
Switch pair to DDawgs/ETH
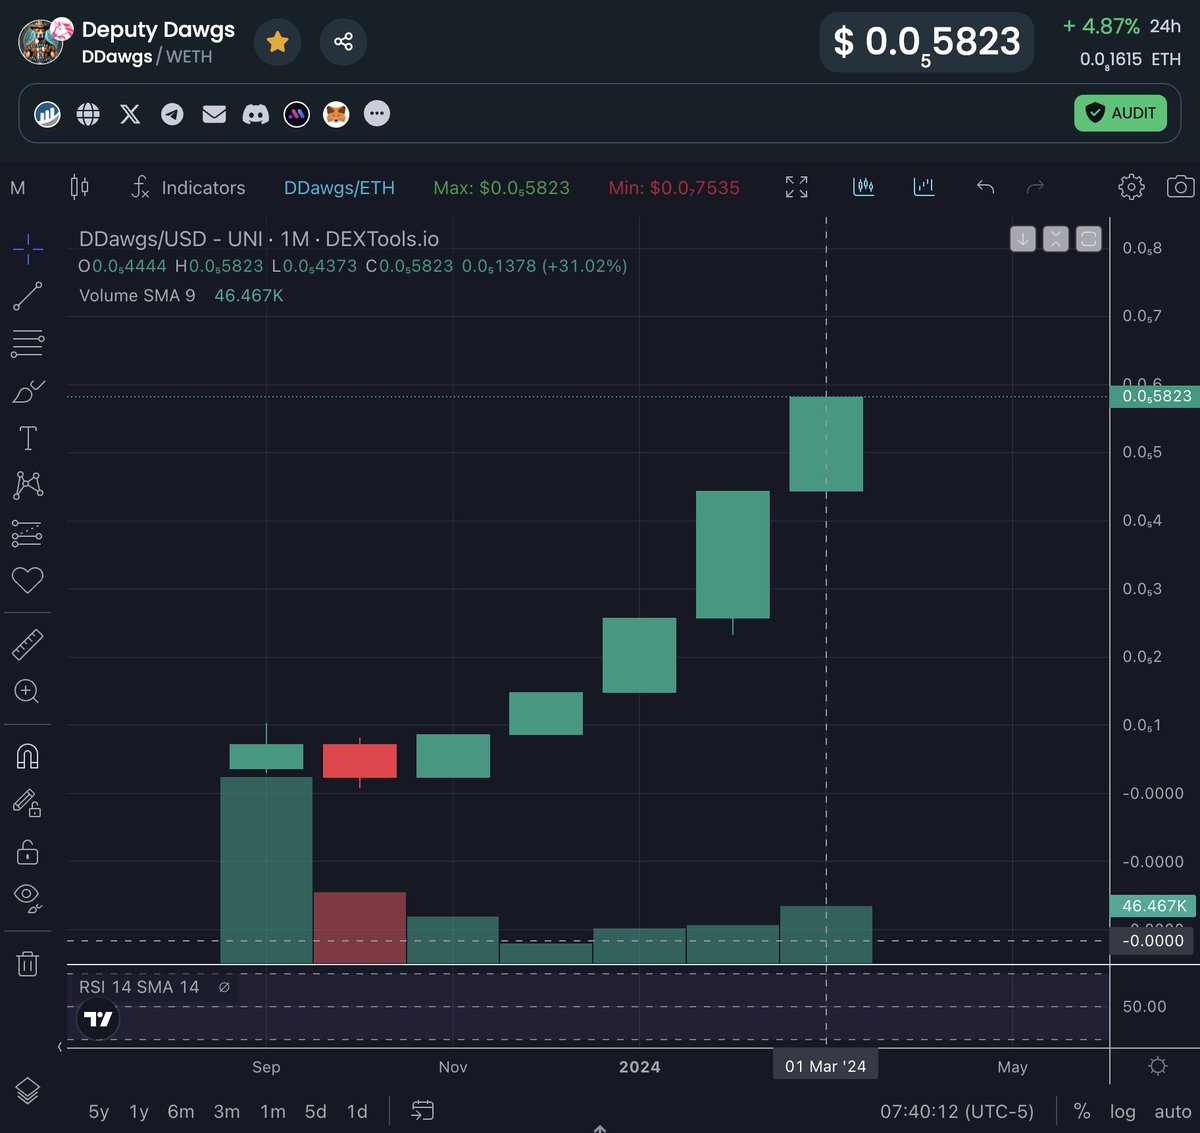coord(339,188)
